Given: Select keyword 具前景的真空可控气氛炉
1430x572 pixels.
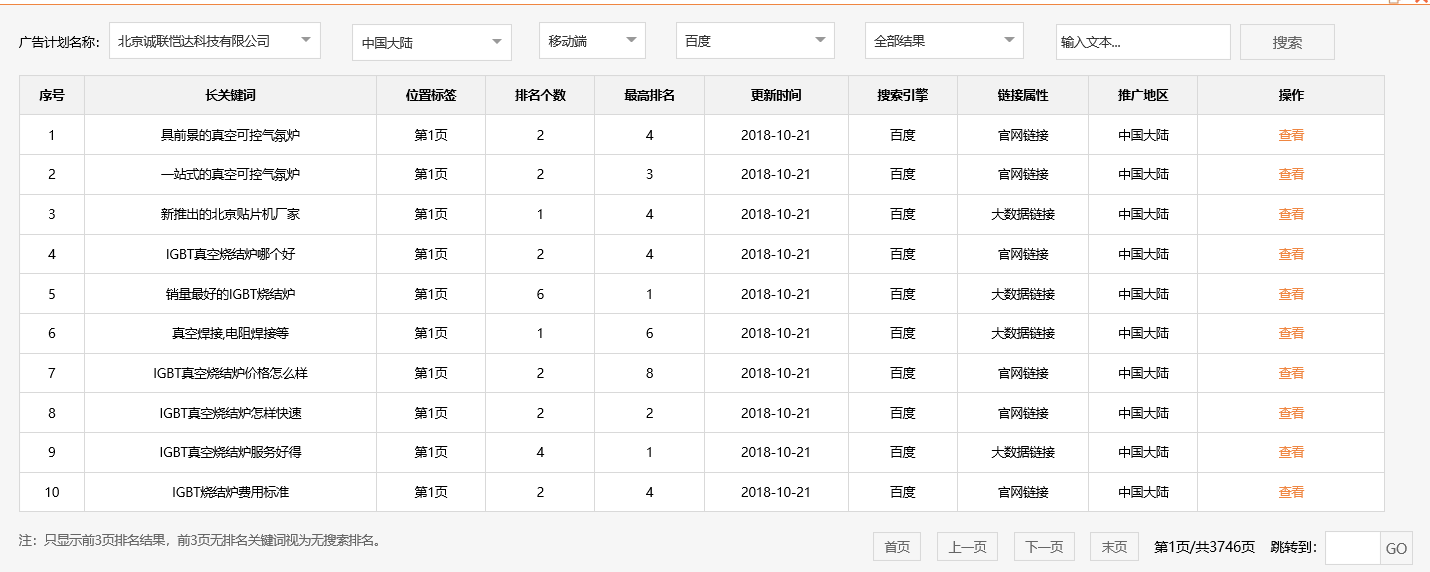Looking at the screenshot, I should click(231, 135).
